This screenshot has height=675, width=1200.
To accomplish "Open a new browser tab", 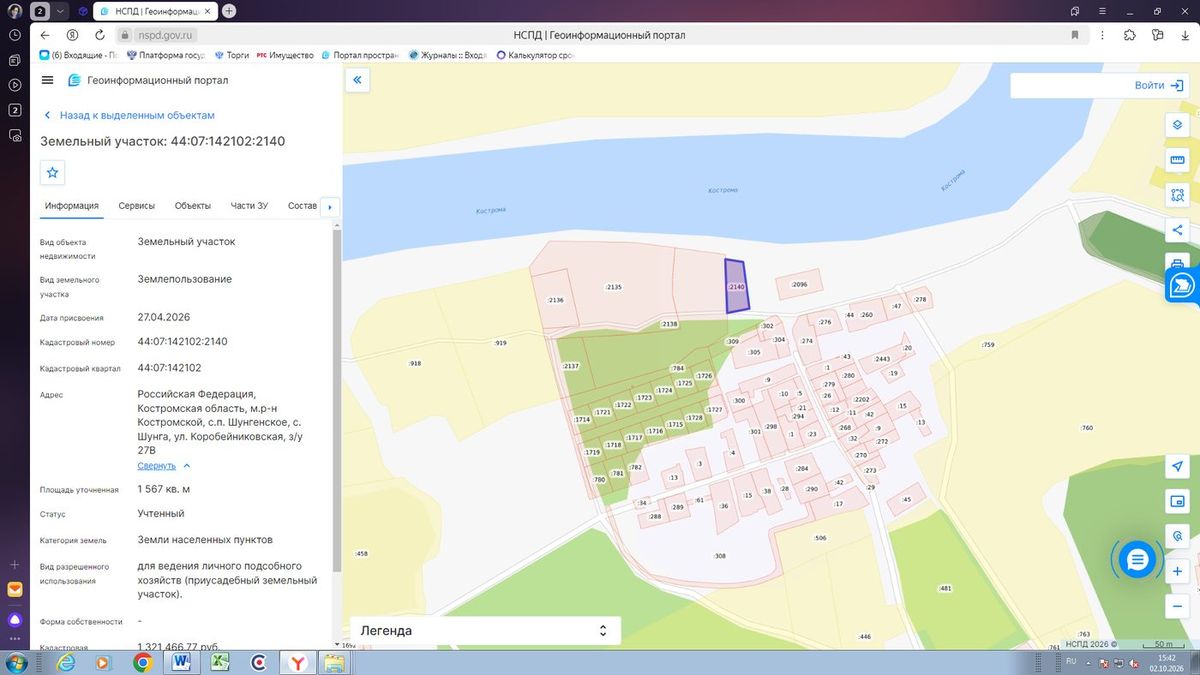I will click(x=229, y=11).
